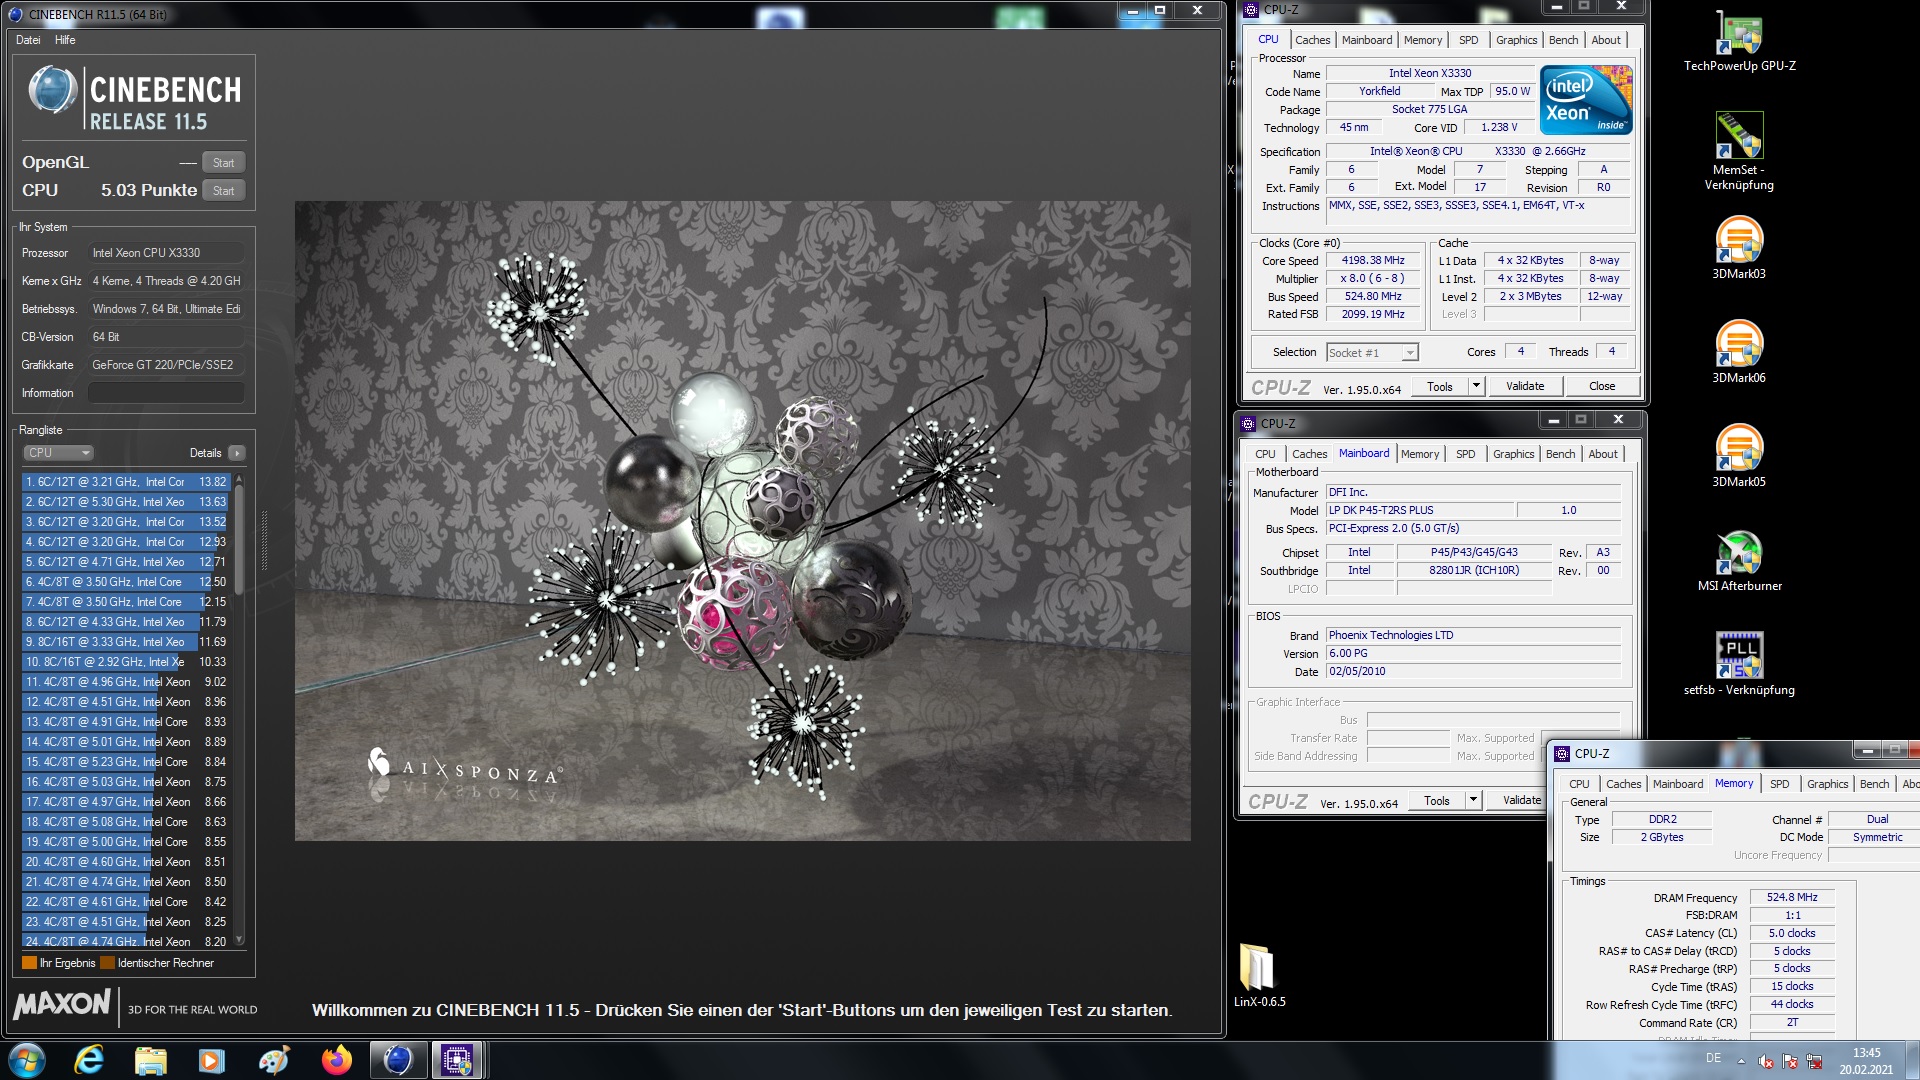Screen dimensions: 1920x1080
Task: Open Memory tab in top CPU-Z window
Action: (x=1422, y=40)
